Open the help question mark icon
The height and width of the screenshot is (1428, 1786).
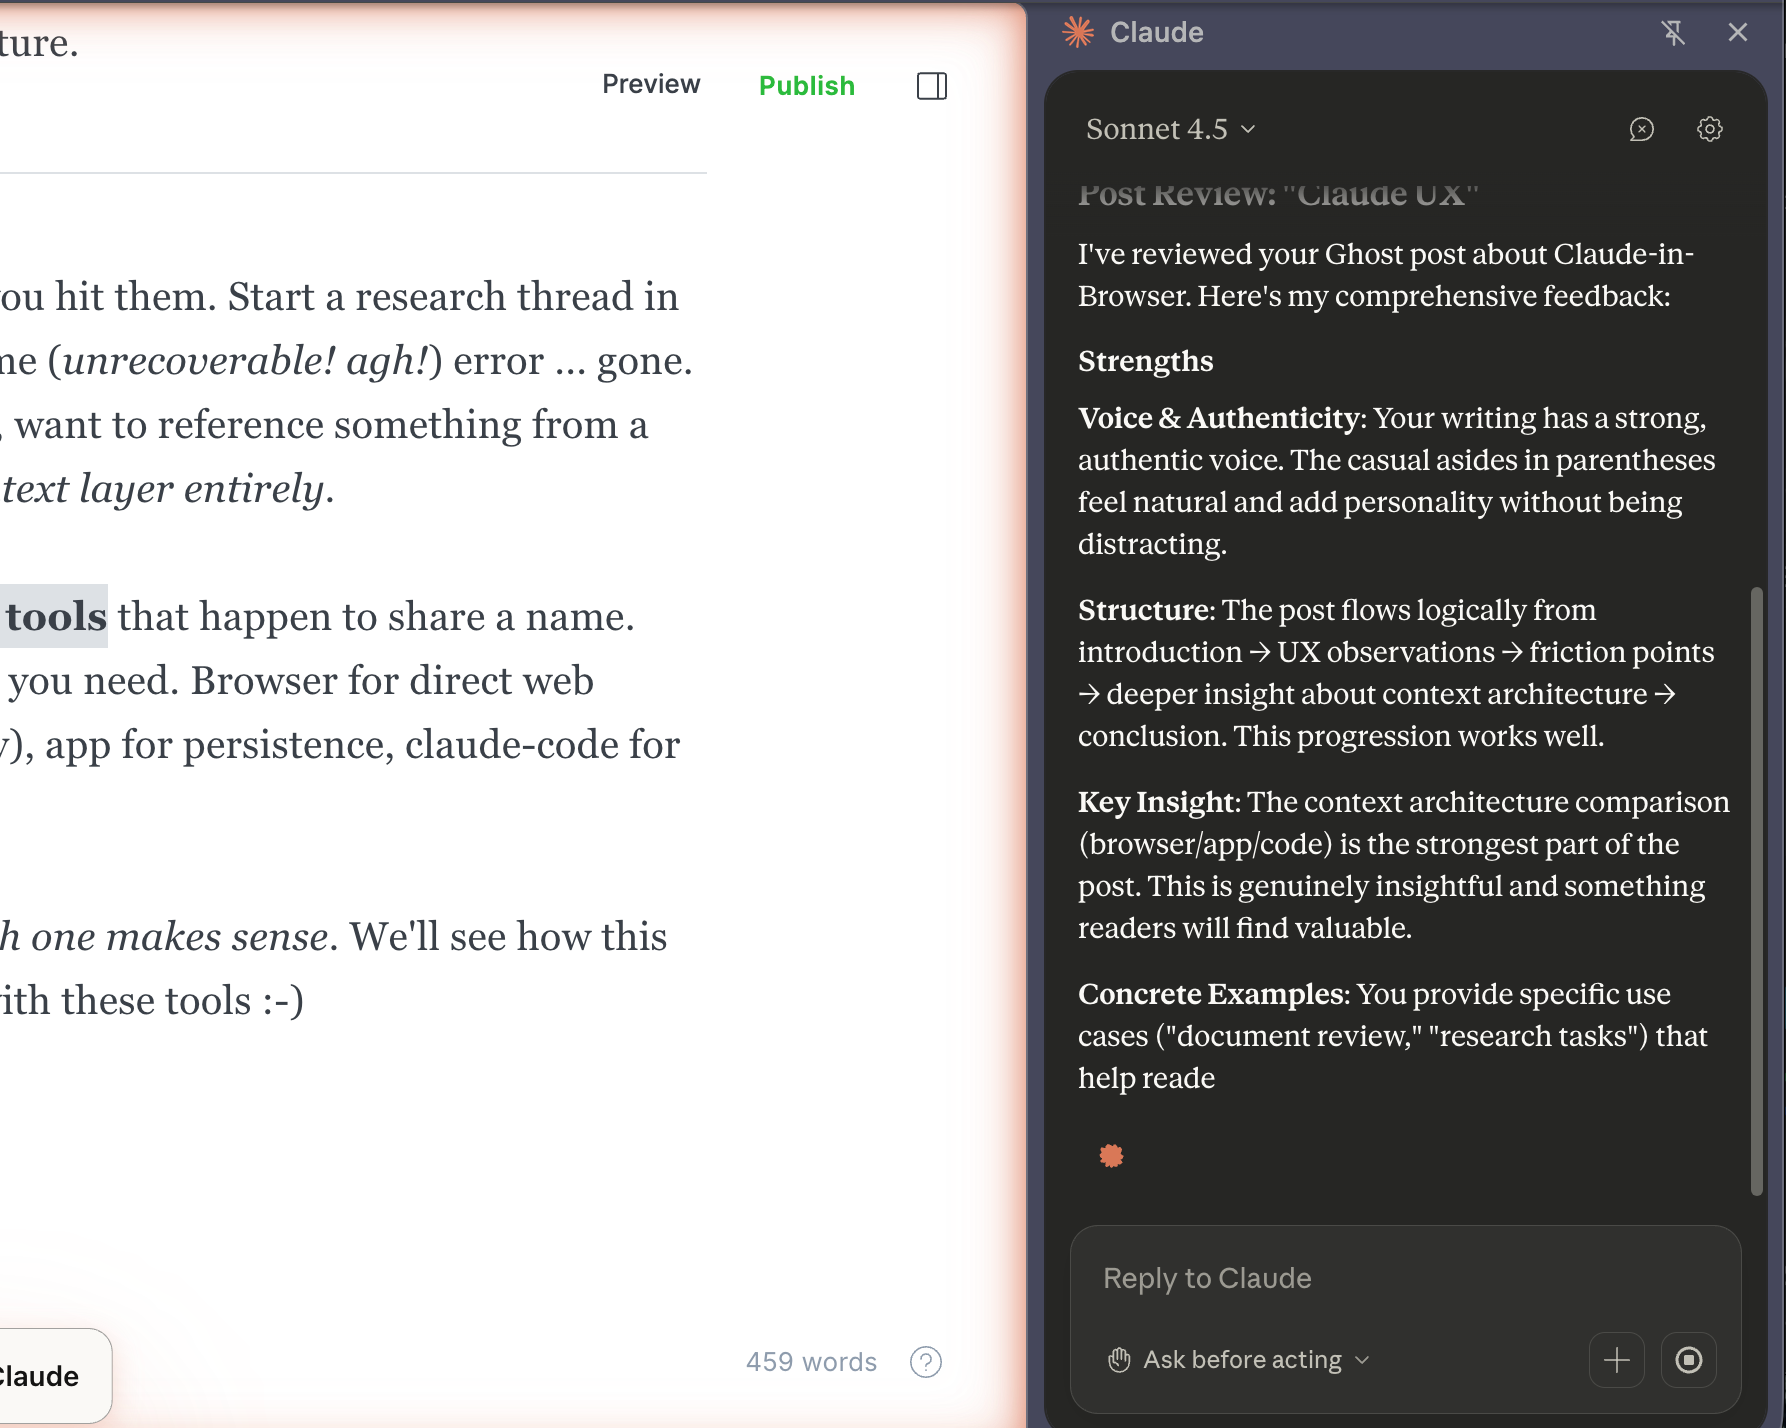click(925, 1362)
